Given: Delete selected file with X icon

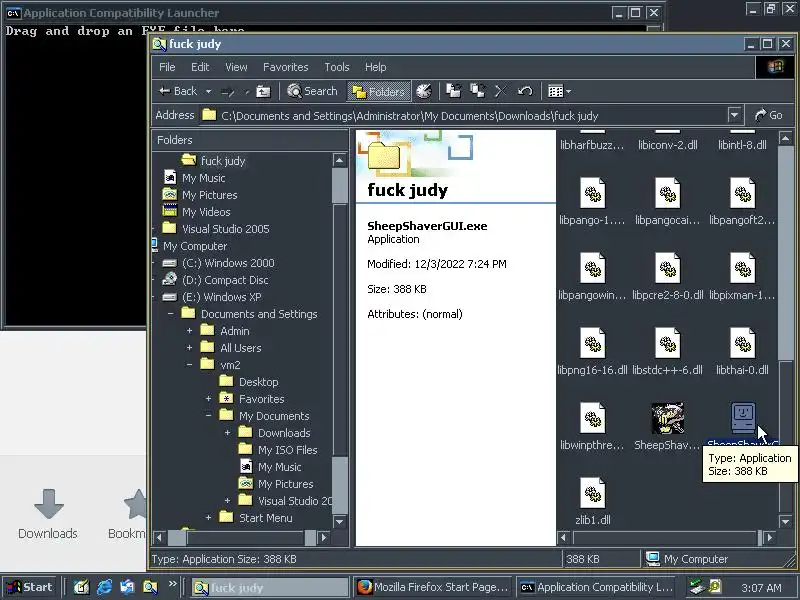Looking at the screenshot, I should tap(501, 91).
